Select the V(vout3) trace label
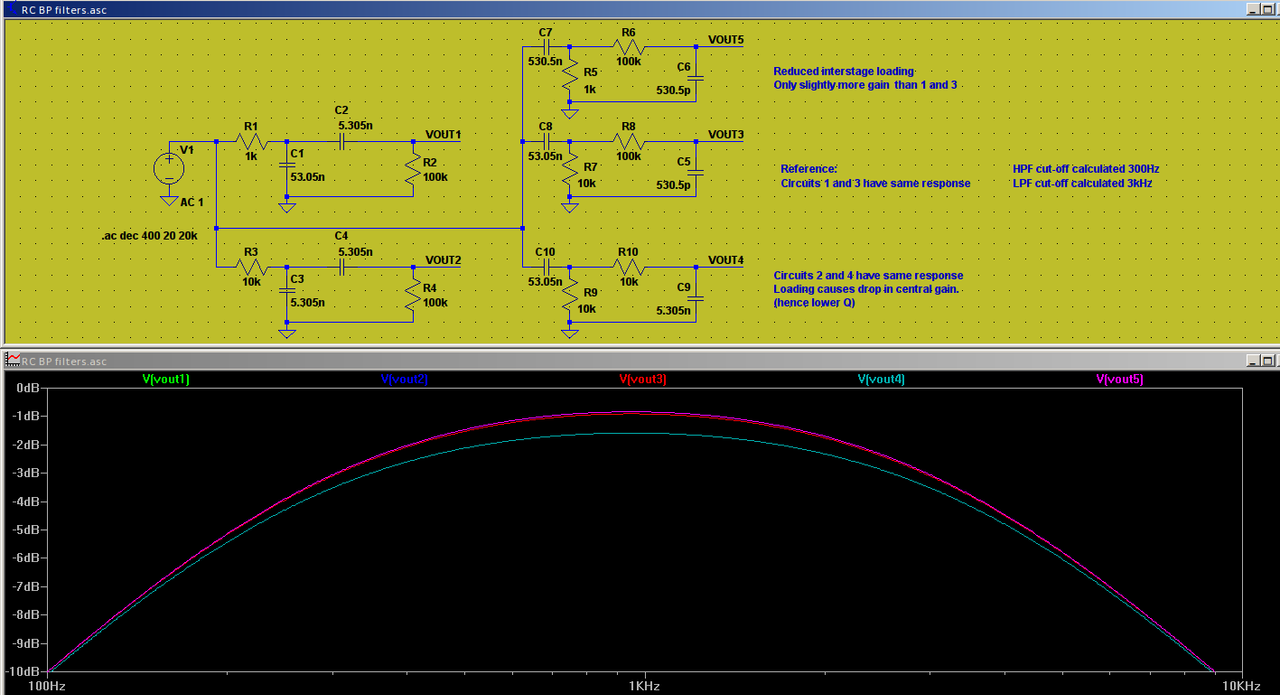This screenshot has width=1280, height=695. click(x=643, y=379)
